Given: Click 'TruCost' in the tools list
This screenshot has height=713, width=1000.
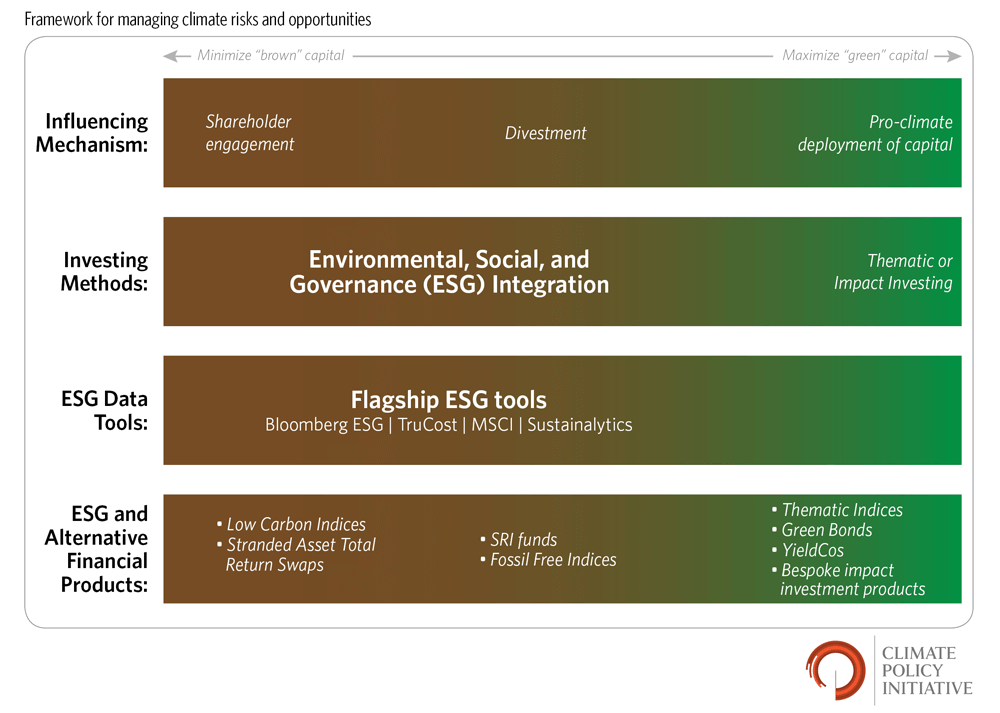Looking at the screenshot, I should (427, 425).
